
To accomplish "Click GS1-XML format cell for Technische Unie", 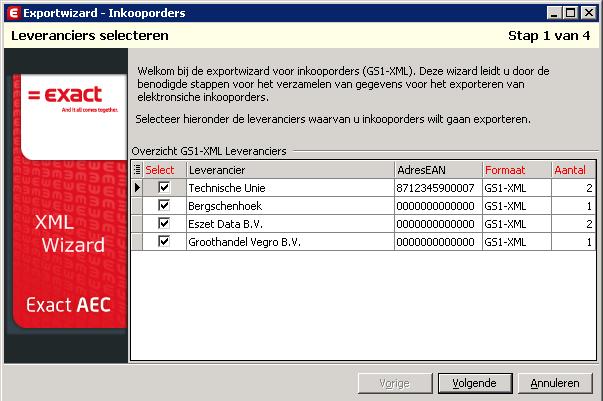I will 517,188.
